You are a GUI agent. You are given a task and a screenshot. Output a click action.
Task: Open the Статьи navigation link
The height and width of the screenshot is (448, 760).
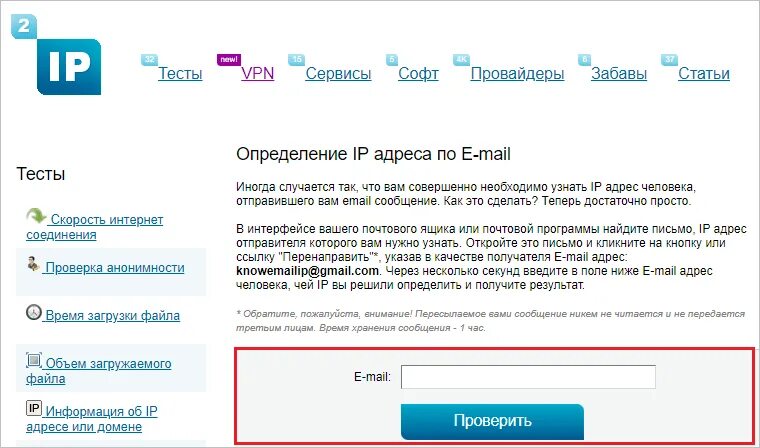tap(704, 74)
